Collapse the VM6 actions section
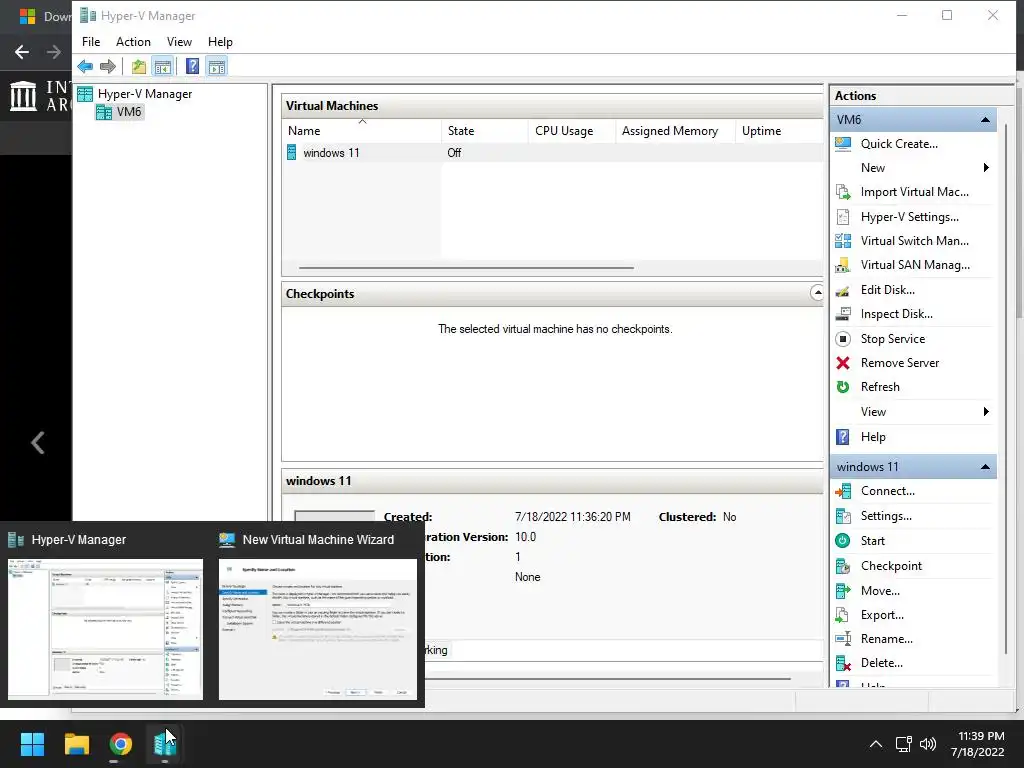The height and width of the screenshot is (768, 1024). click(x=985, y=120)
